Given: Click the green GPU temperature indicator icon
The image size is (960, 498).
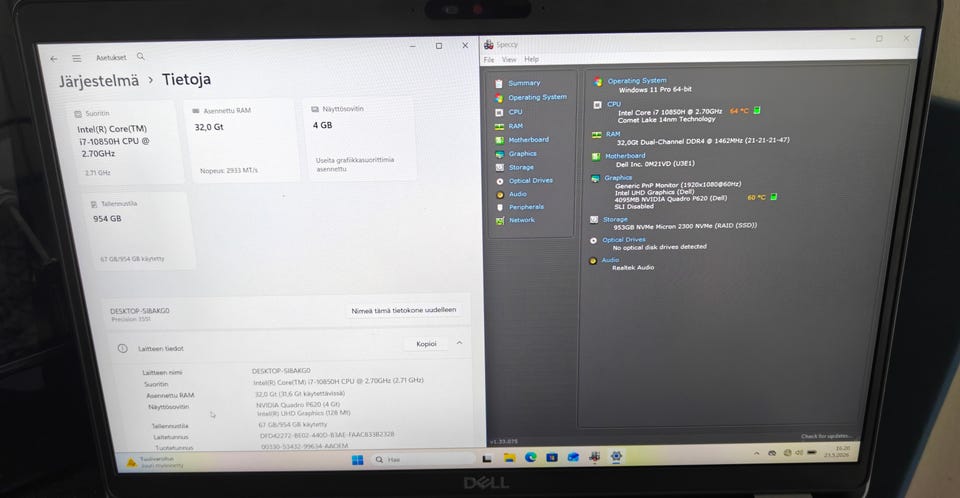Looking at the screenshot, I should 773,197.
